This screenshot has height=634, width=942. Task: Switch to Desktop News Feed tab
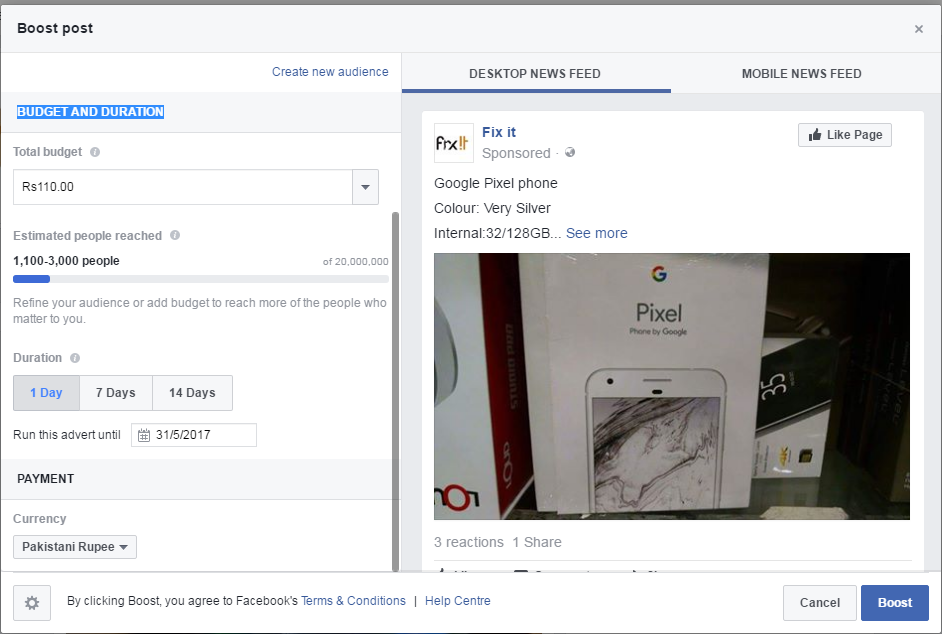(535, 74)
